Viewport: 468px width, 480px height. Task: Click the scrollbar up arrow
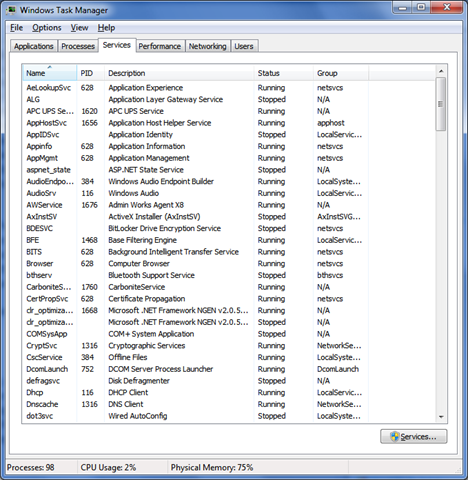pos(441,71)
